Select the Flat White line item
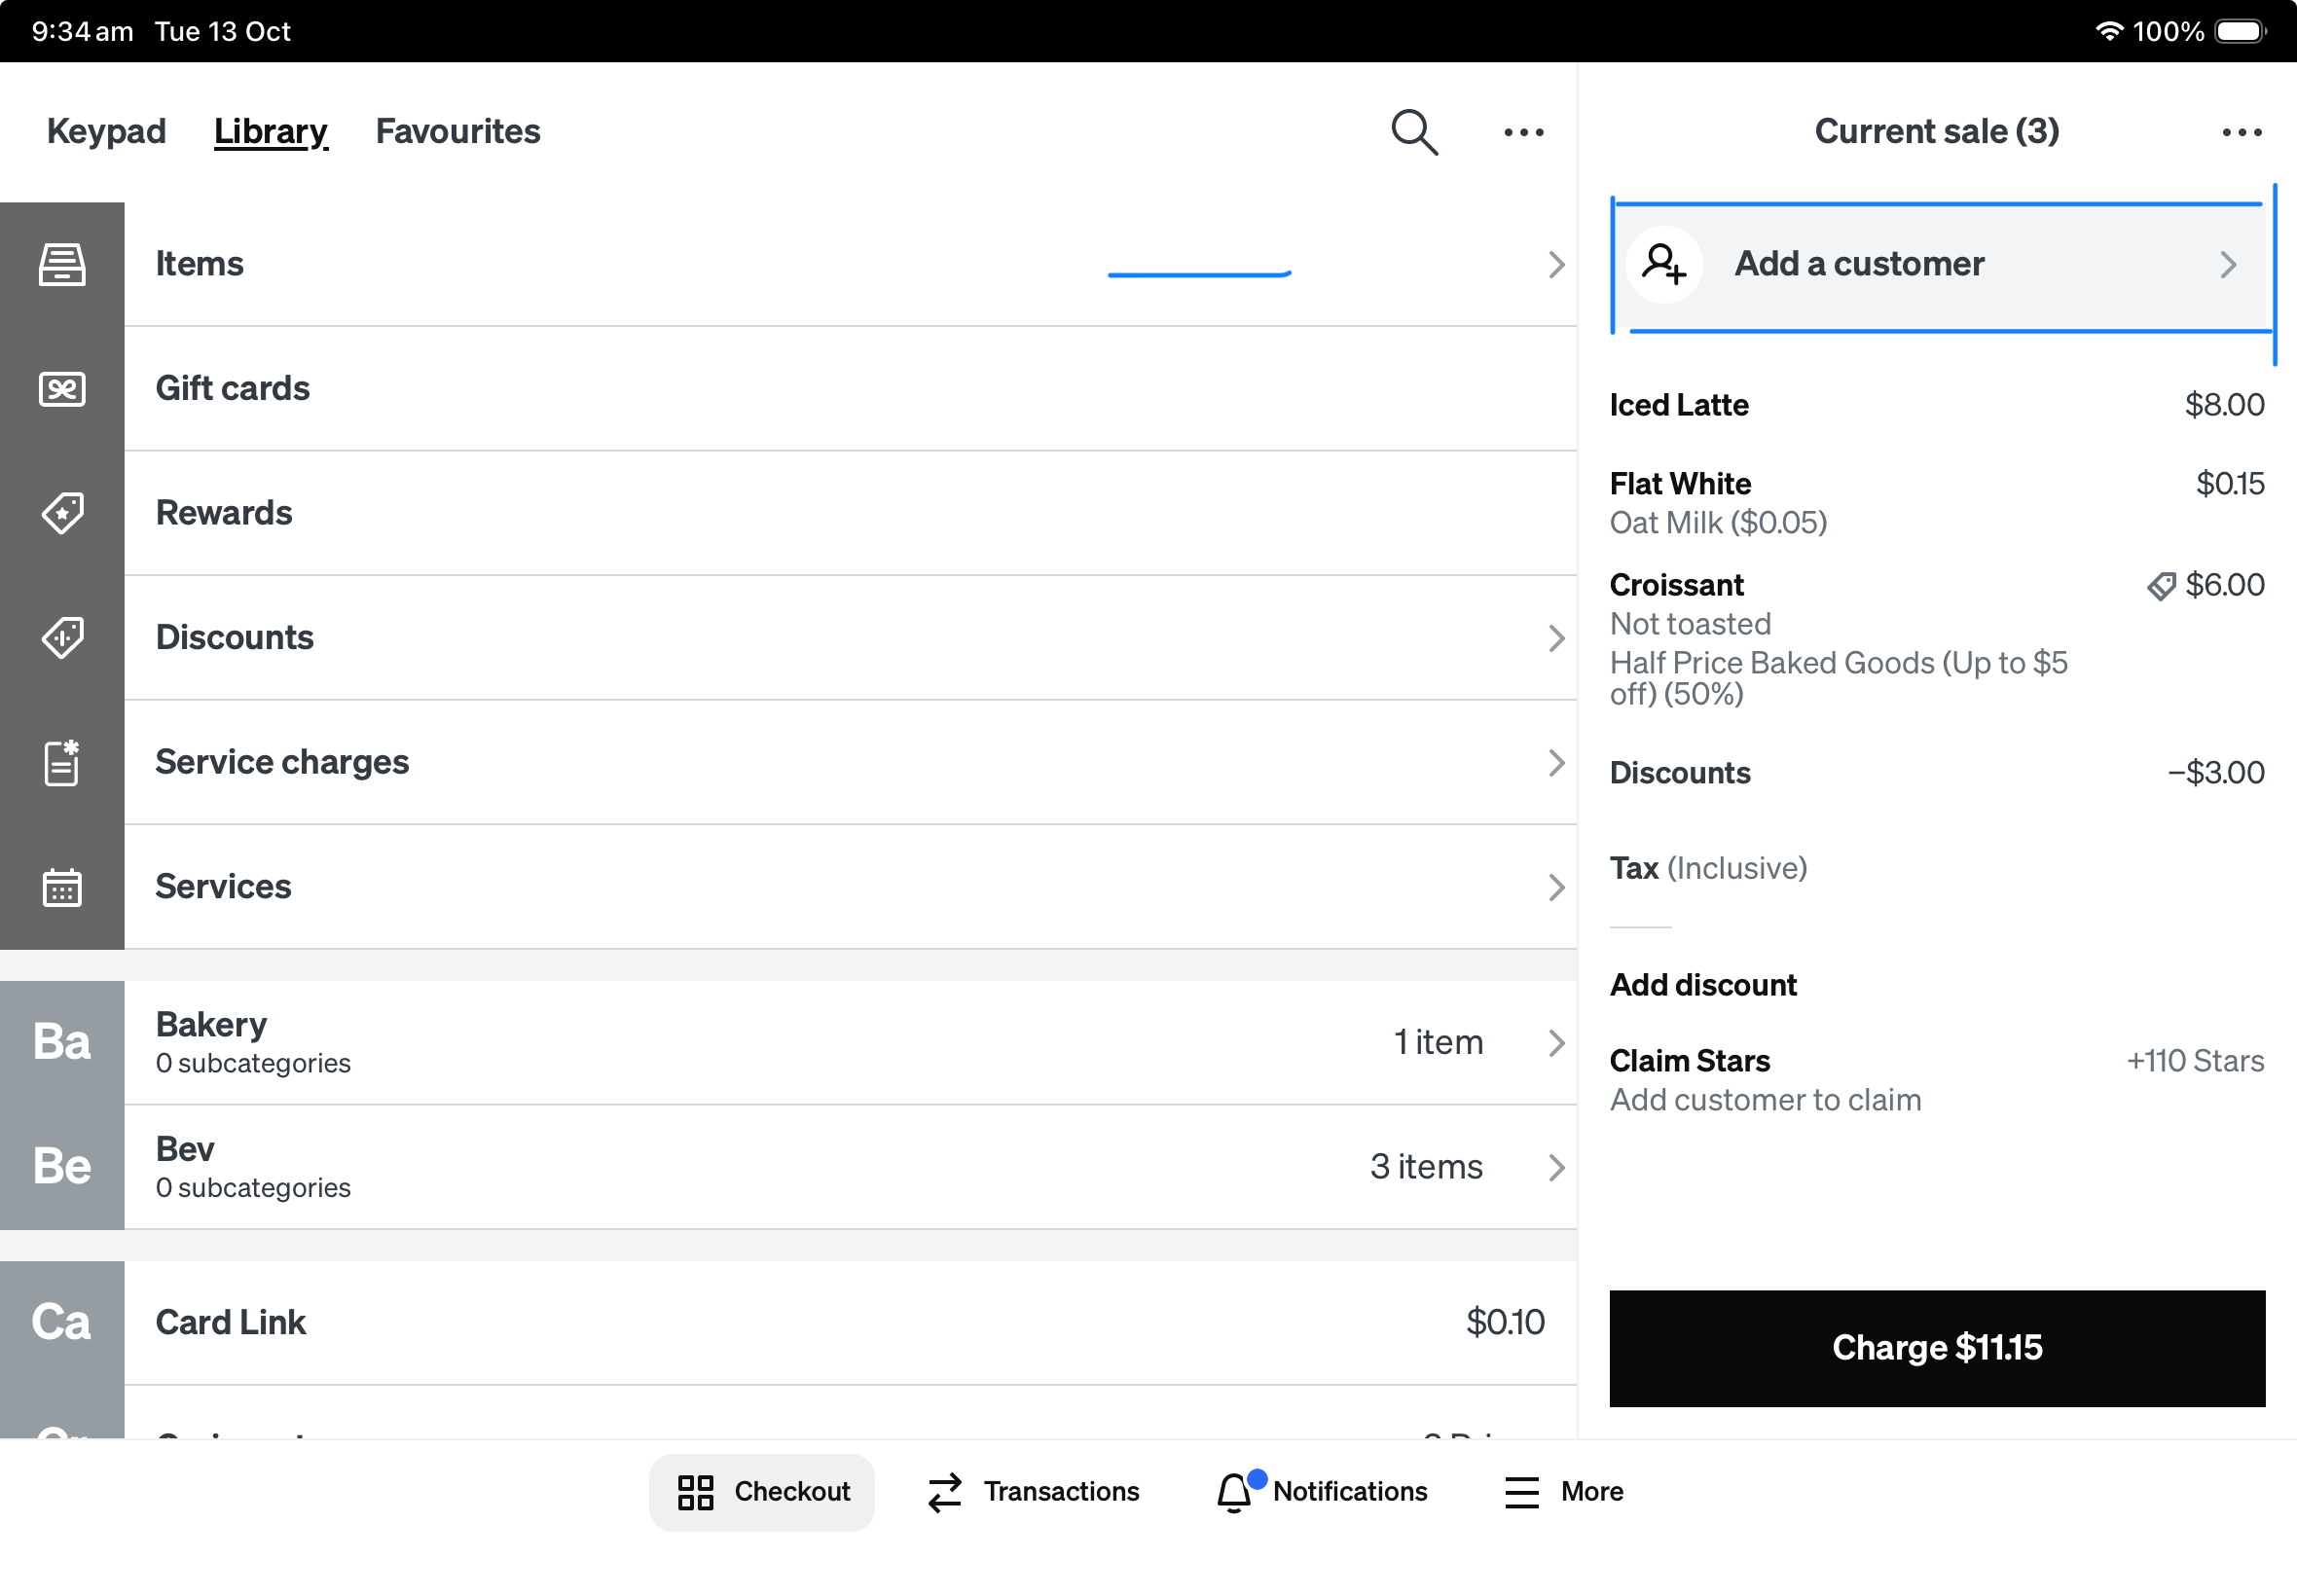Viewport: 2297px width, 1596px height. [1937, 503]
